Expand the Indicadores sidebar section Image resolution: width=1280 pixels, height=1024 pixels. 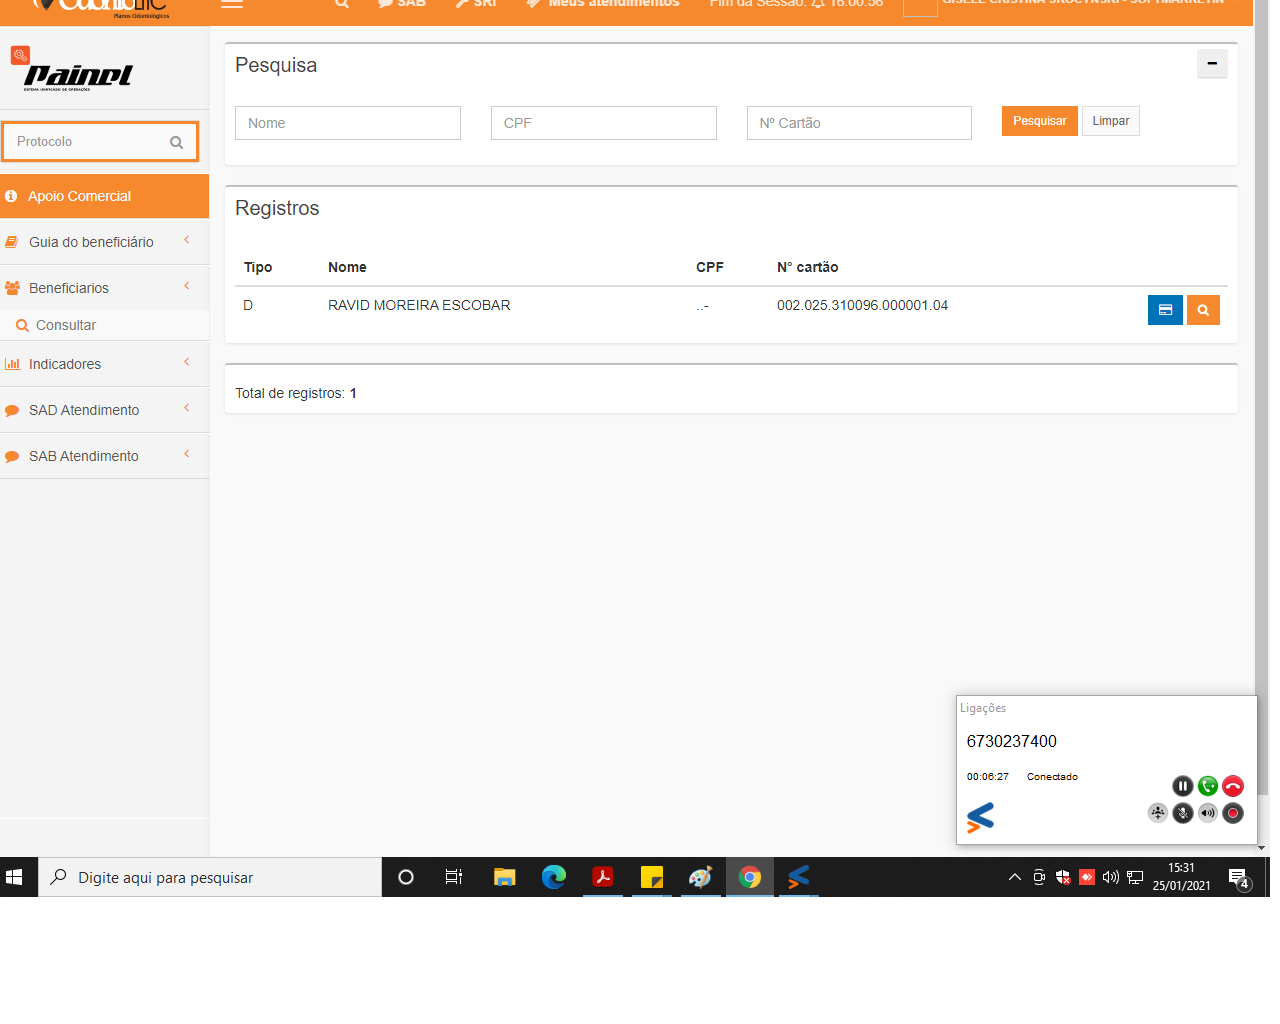pos(65,364)
